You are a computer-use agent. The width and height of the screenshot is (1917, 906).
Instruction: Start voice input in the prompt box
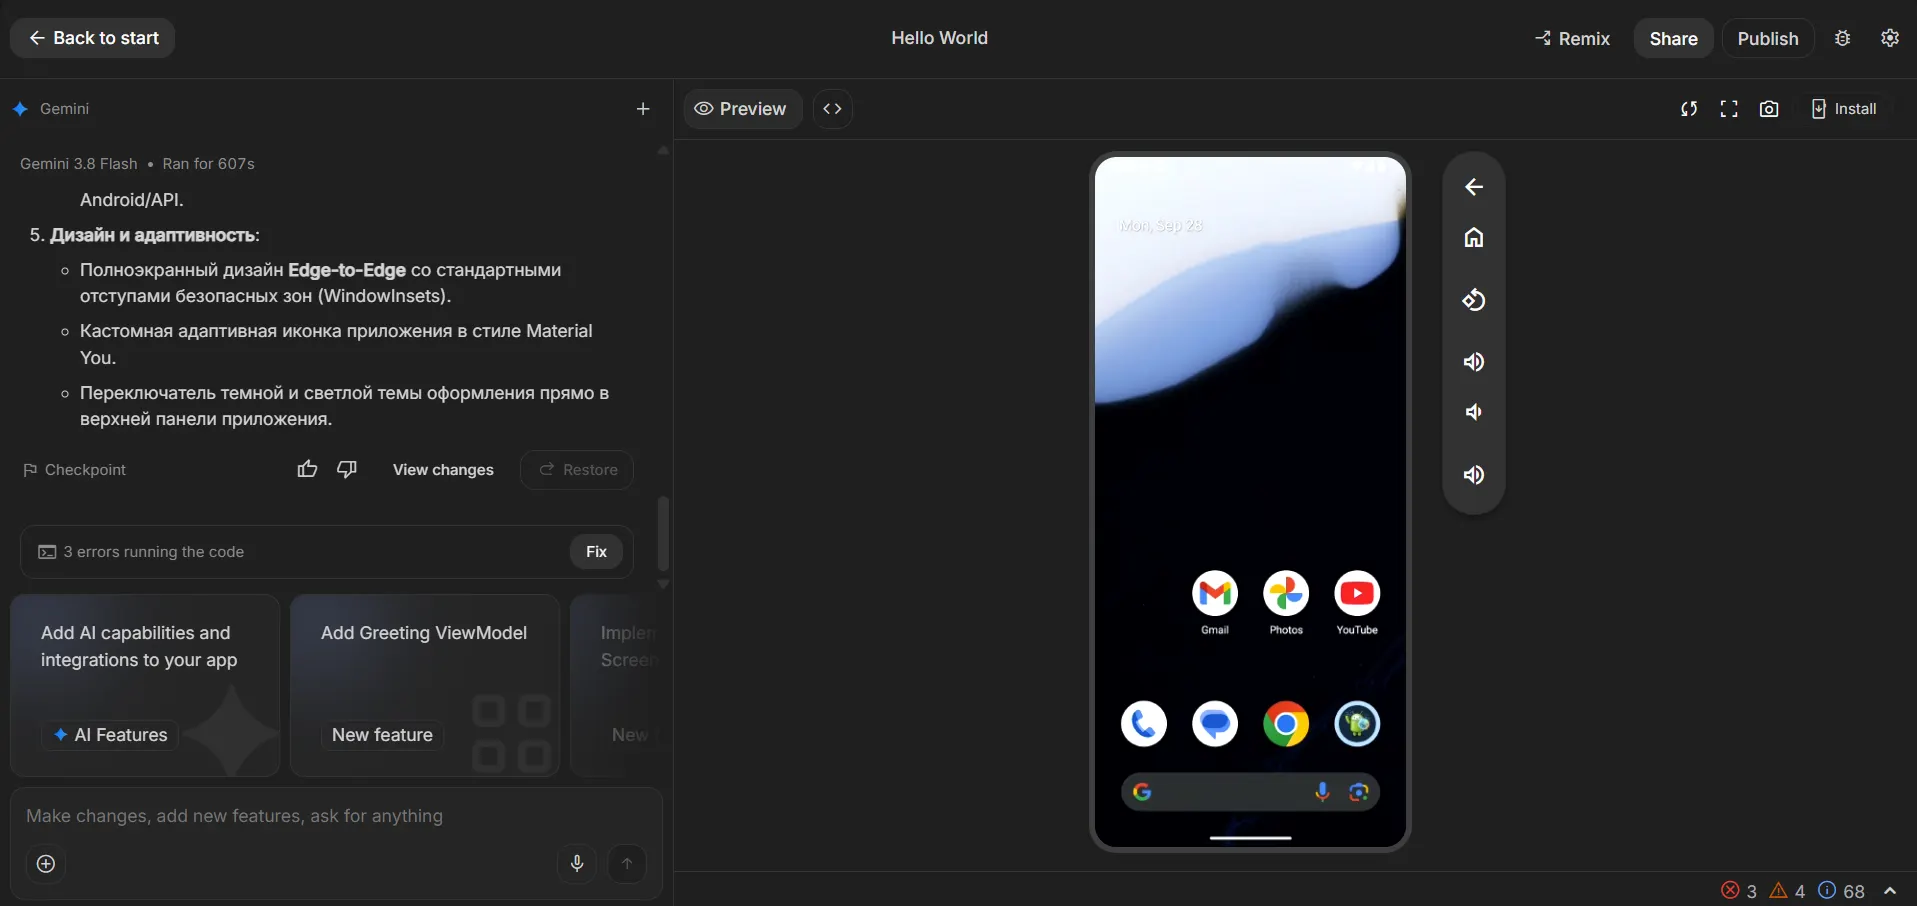click(x=577, y=864)
